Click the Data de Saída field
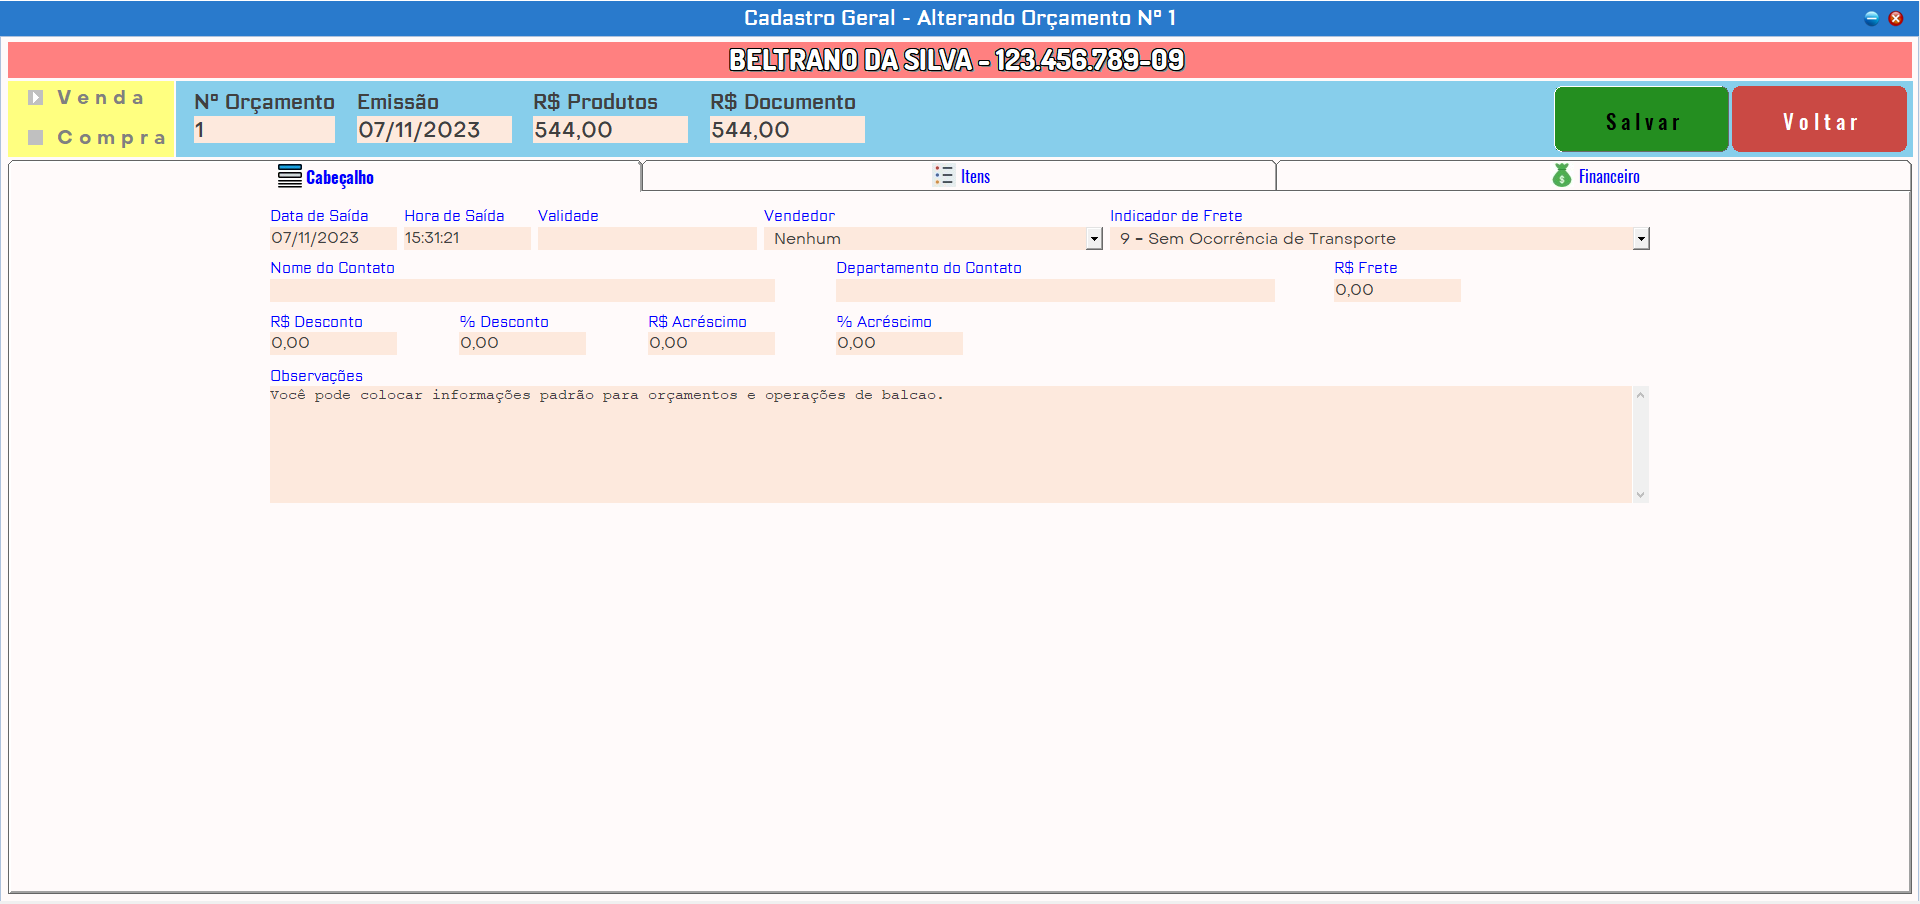 (x=333, y=238)
